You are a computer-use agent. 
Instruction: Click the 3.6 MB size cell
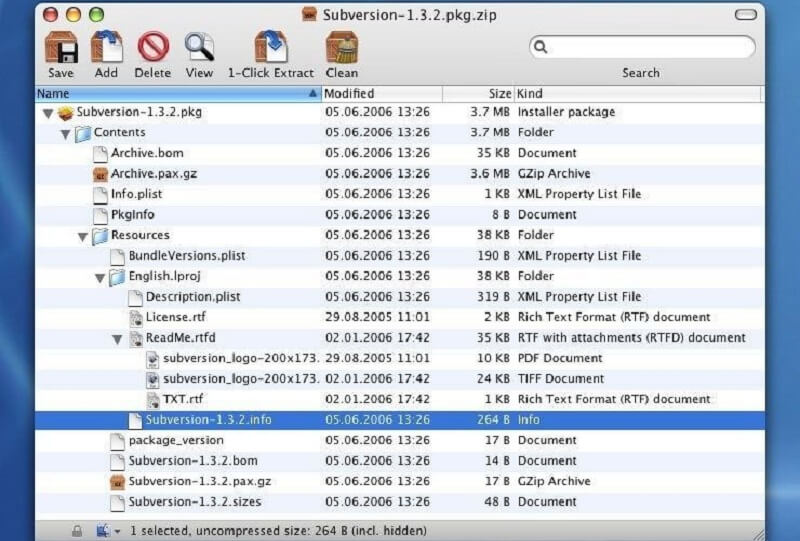(490, 174)
